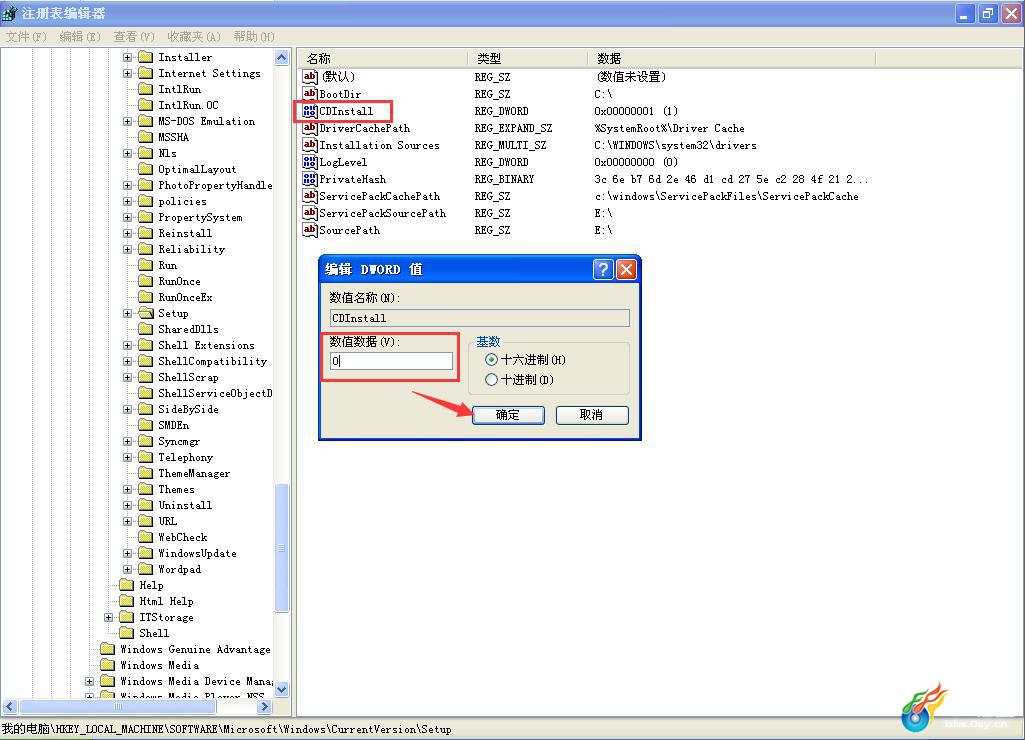Select the hexadecimal (十六进制) radio button

pos(491,360)
